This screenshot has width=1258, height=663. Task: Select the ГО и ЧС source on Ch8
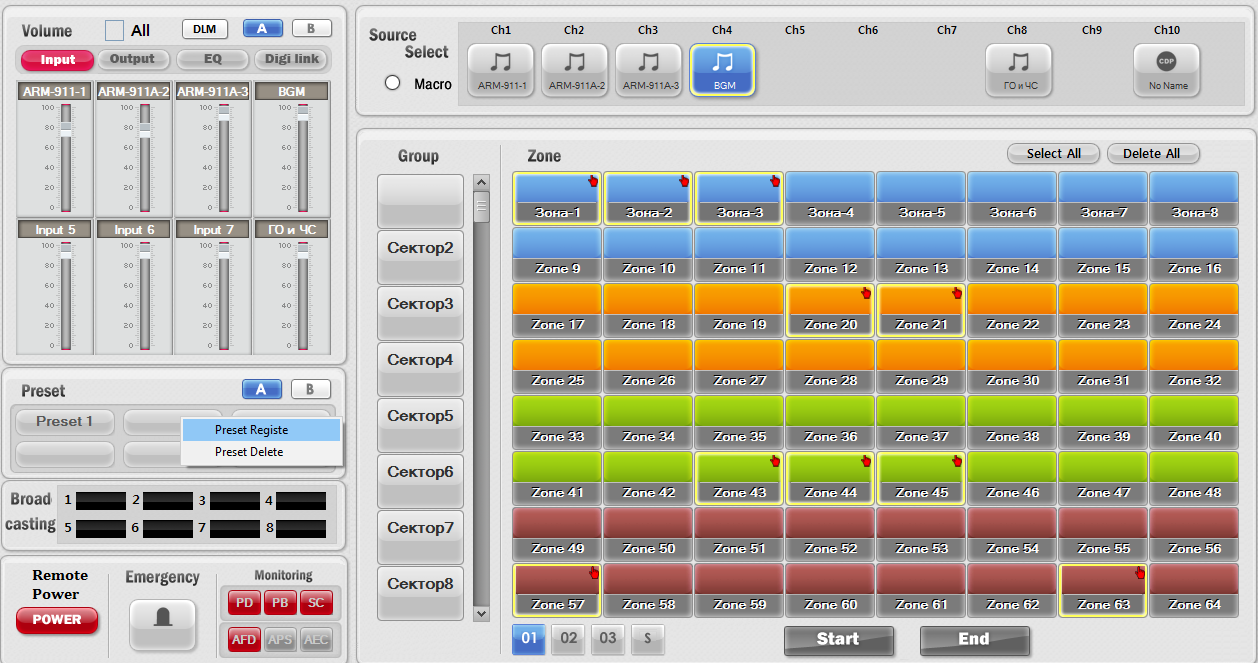1018,70
